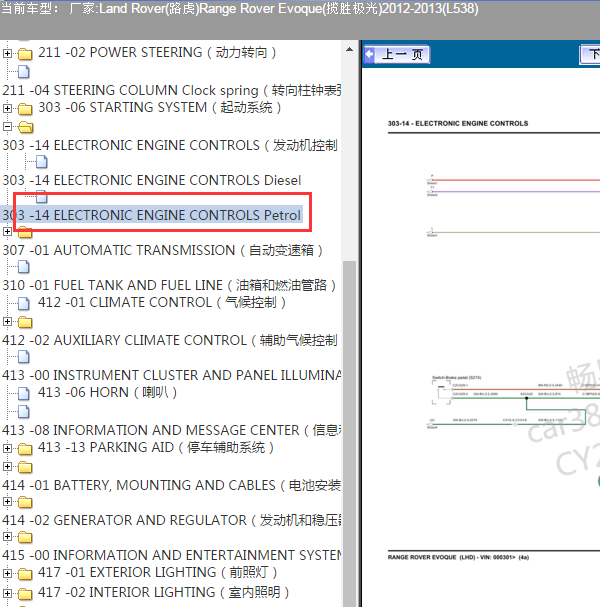This screenshot has width=600, height=607.
Task: Select '211 -04 STEERING COLUMN Clock spring' label
Action: 171,90
